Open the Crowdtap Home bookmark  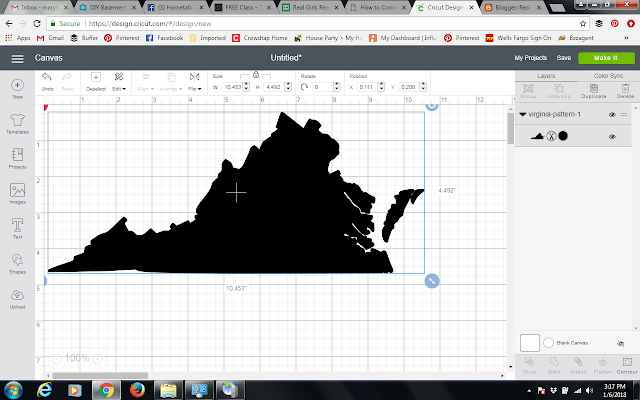tap(260, 38)
